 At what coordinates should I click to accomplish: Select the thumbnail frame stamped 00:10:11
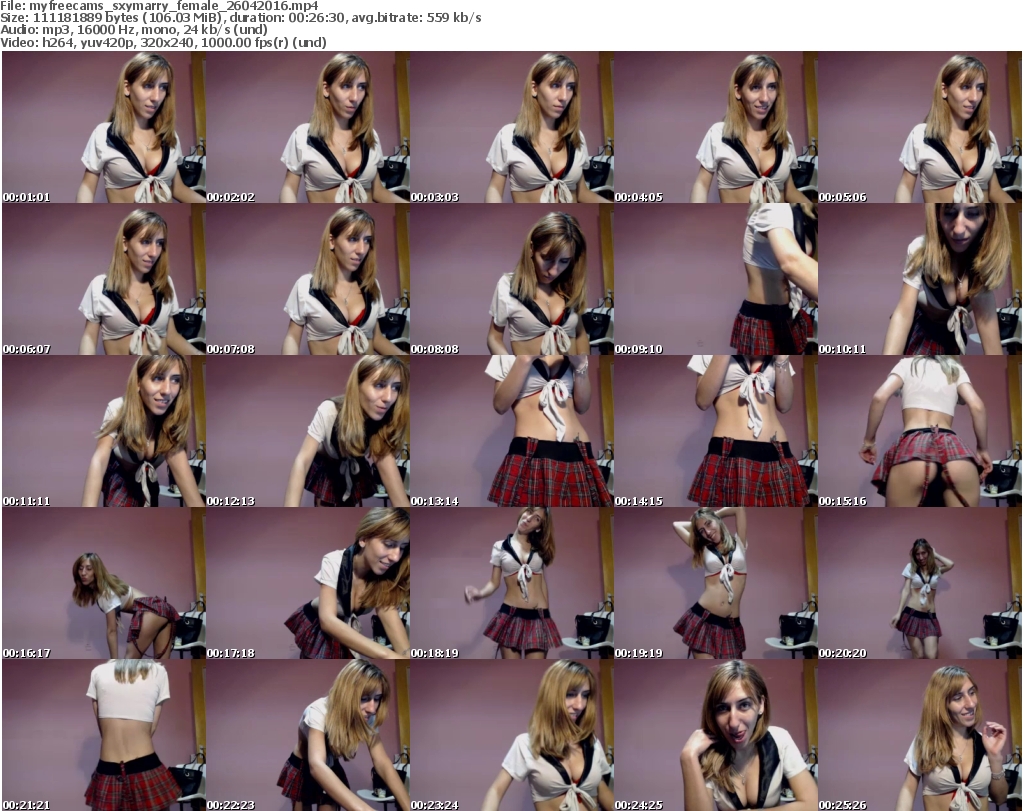(x=920, y=279)
